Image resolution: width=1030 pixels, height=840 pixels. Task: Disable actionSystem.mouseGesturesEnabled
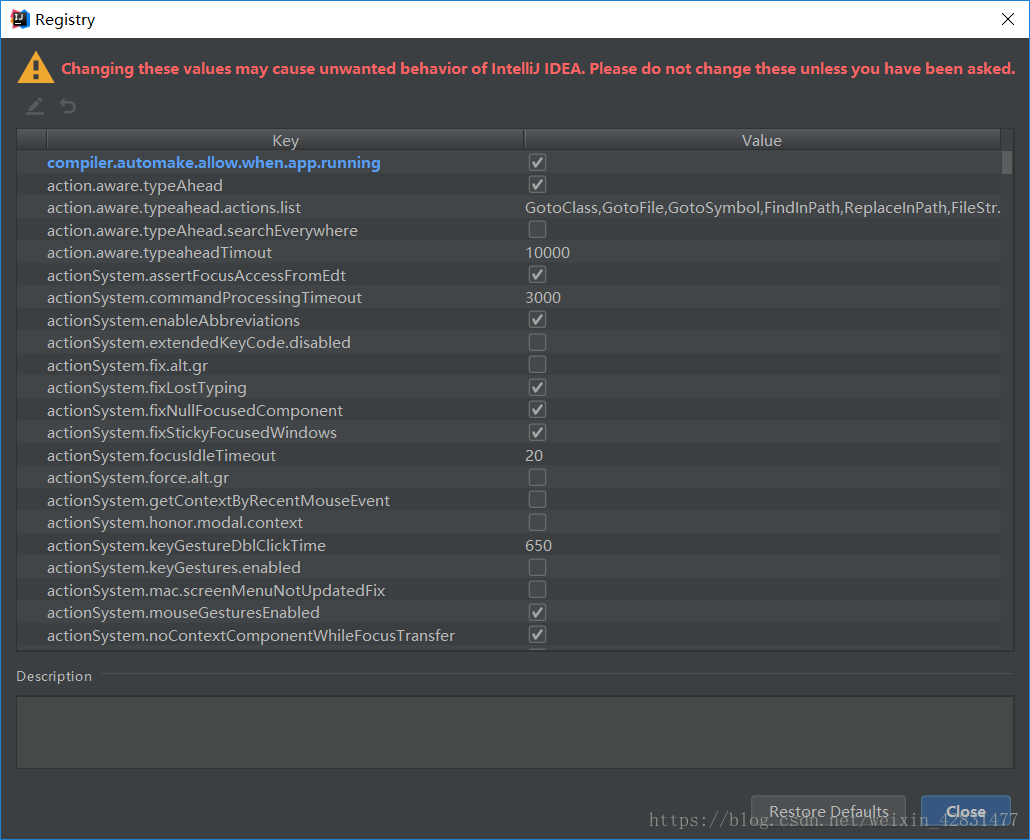(x=537, y=611)
